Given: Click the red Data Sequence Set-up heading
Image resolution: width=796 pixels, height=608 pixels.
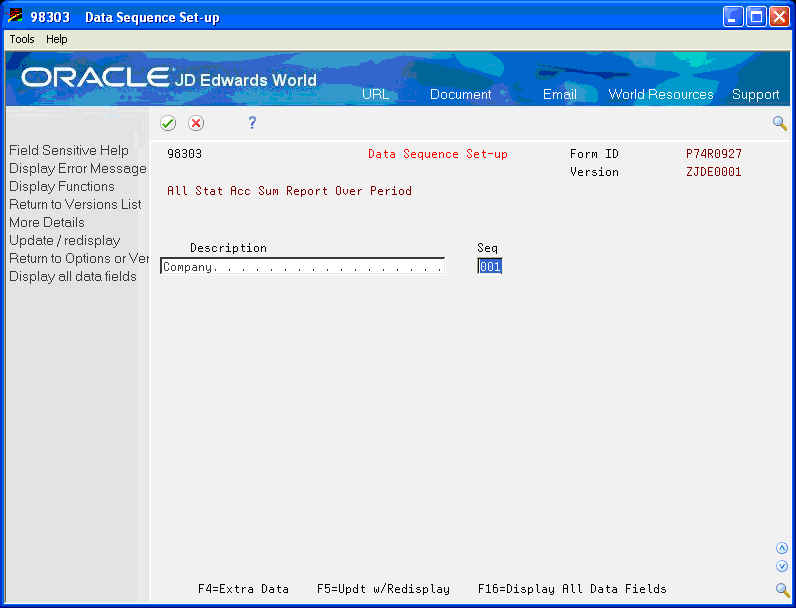Looking at the screenshot, I should (438, 154).
